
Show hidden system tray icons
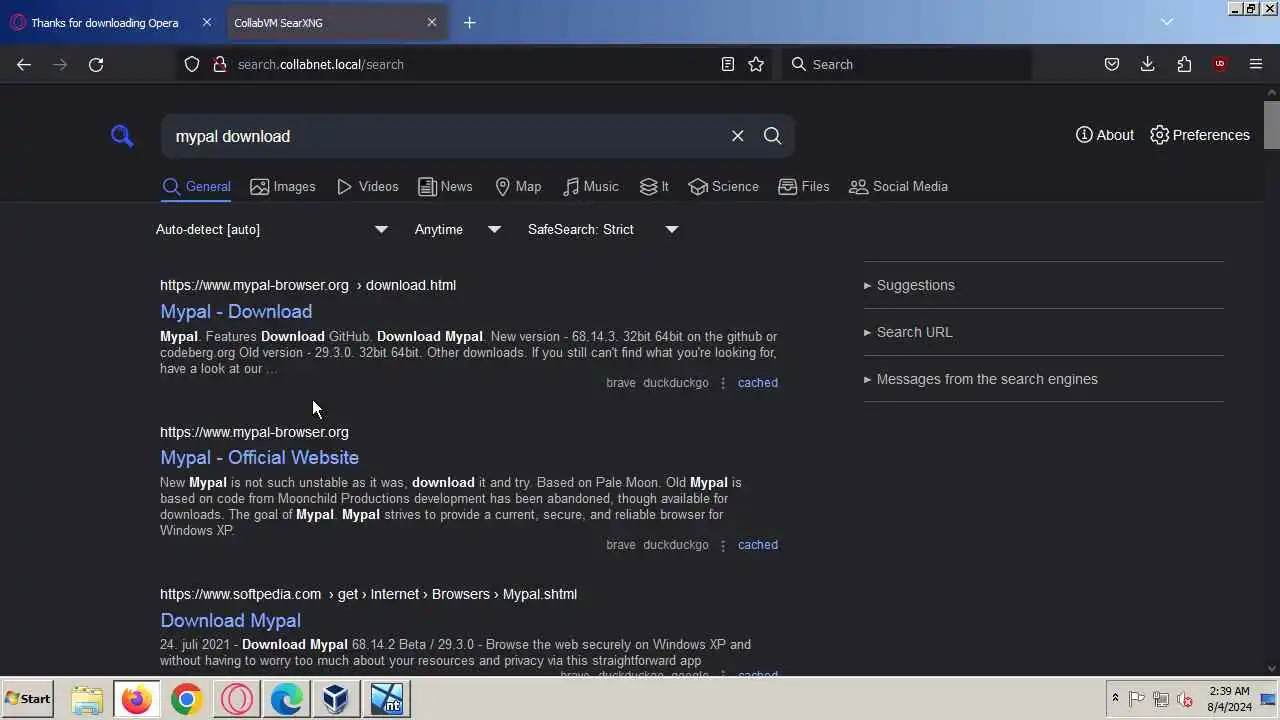(1115, 699)
